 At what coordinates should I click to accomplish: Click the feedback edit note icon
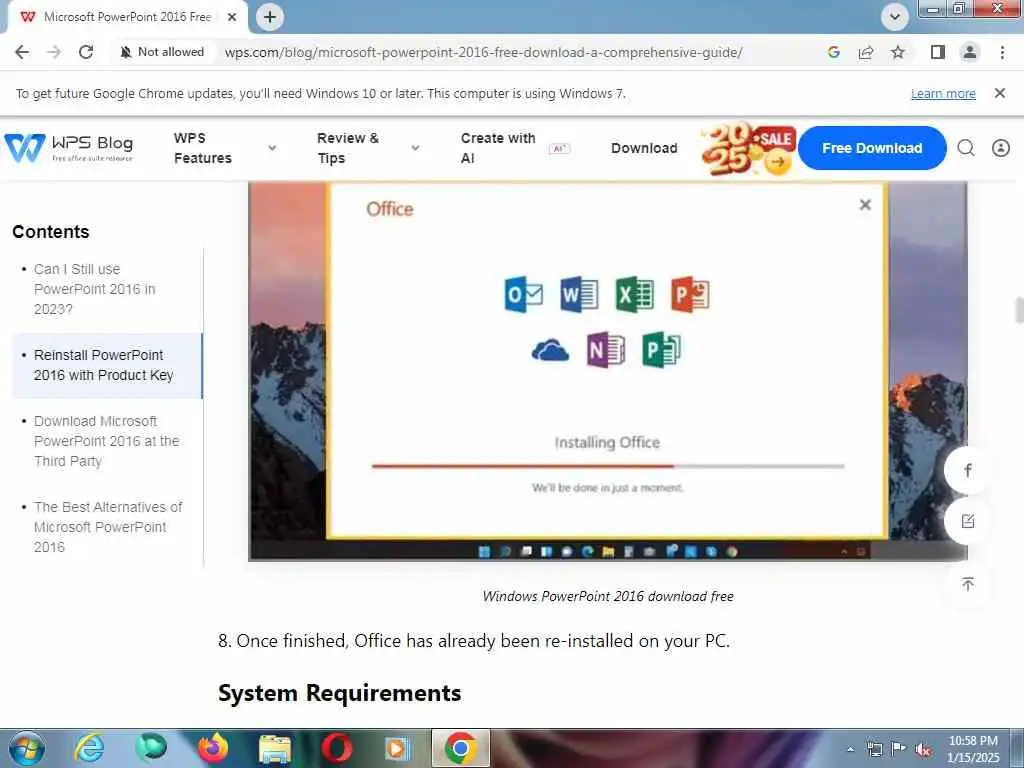point(968,521)
